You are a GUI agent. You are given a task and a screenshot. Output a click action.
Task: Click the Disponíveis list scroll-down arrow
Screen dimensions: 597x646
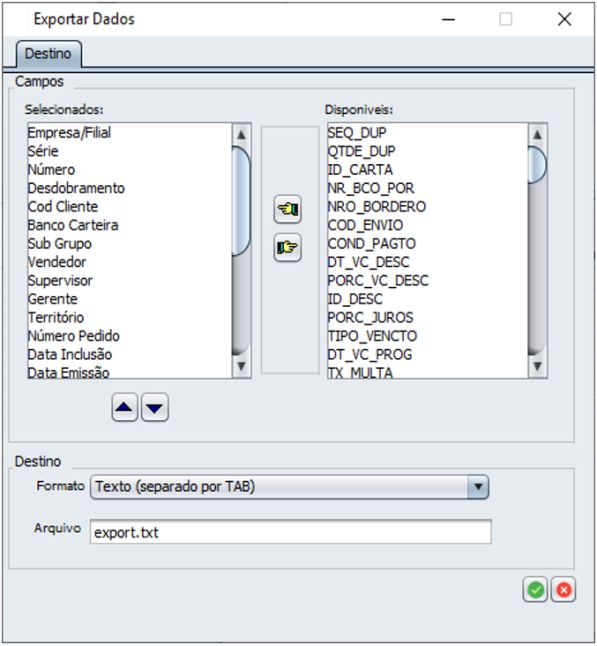coord(537,366)
